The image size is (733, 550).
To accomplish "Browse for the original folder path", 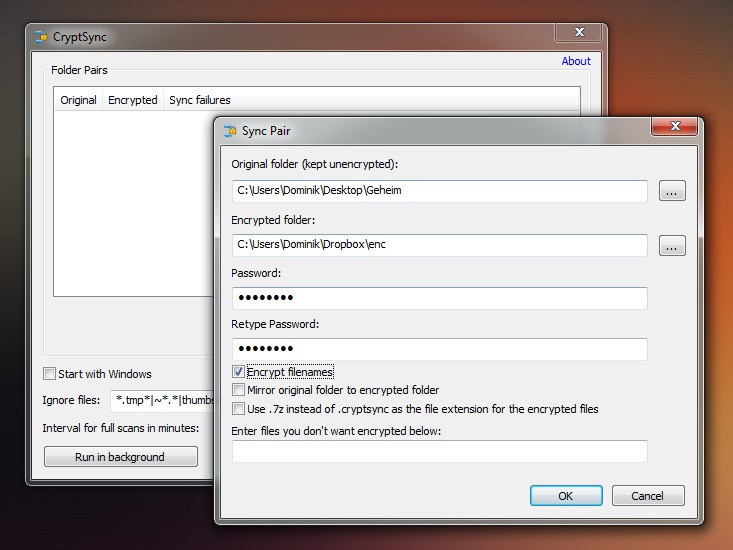I will point(672,191).
